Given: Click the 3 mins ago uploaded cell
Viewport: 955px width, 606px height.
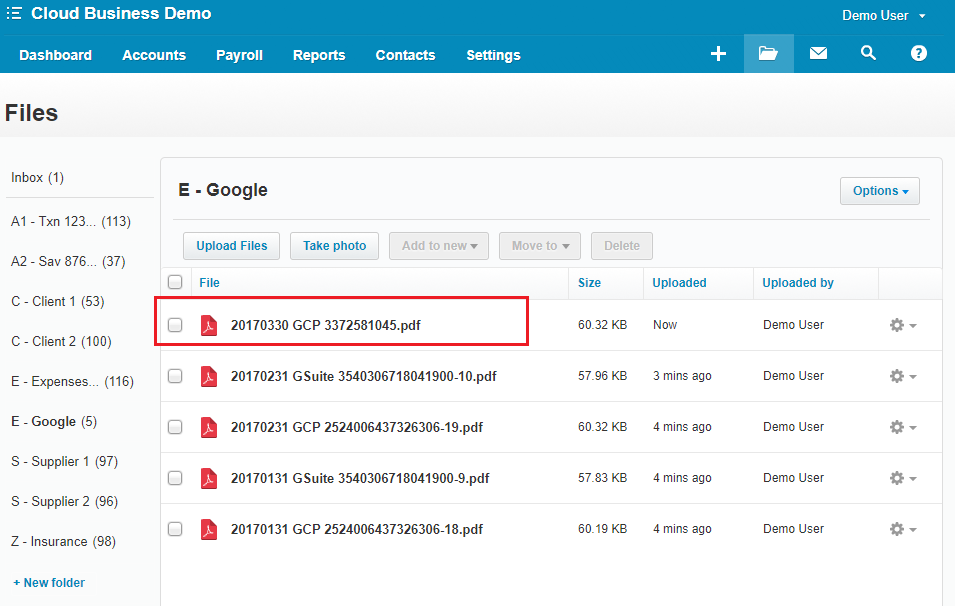Looking at the screenshot, I should pyautogui.click(x=682, y=376).
